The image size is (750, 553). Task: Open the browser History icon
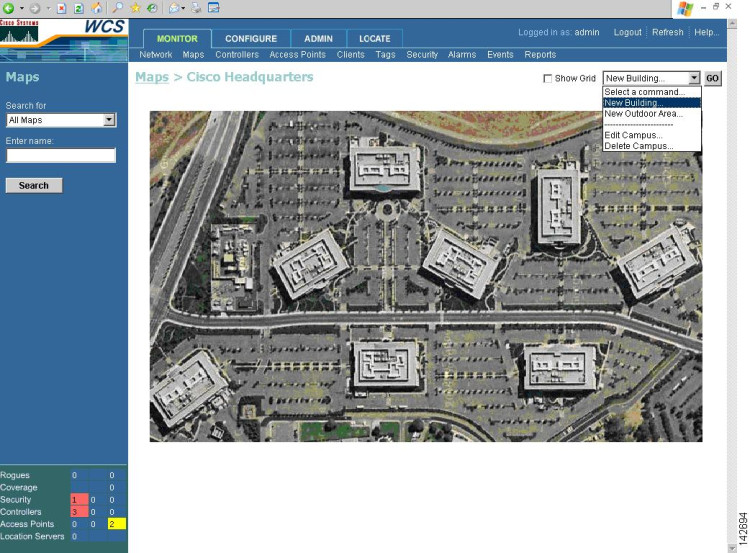coord(153,8)
